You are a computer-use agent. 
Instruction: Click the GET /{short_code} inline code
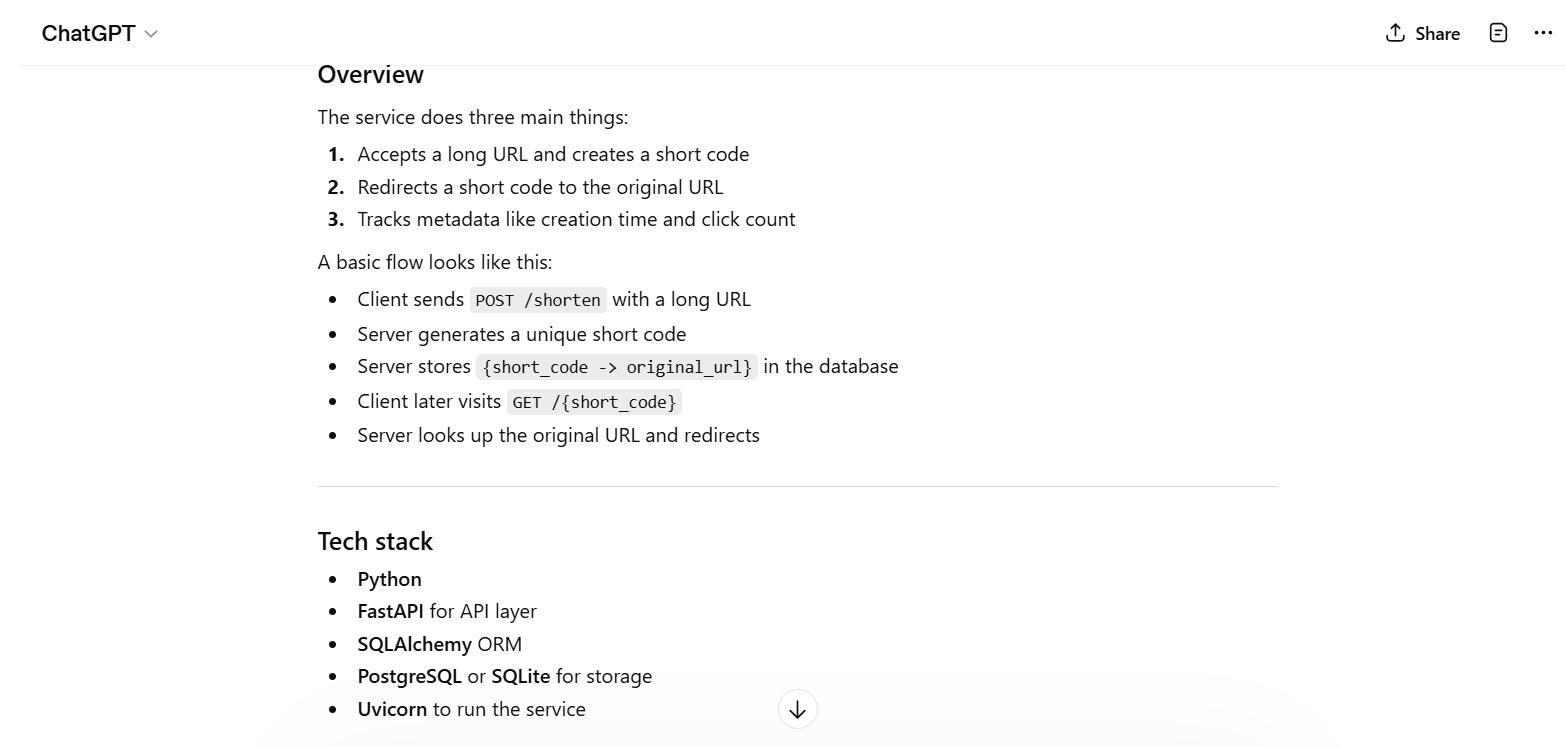click(594, 402)
